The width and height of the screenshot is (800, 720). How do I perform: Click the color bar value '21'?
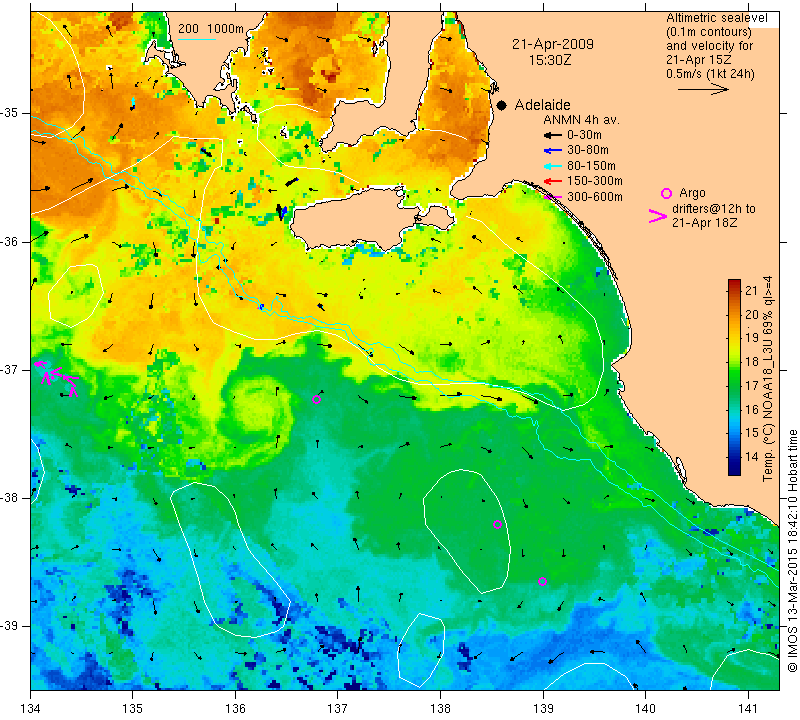tap(751, 291)
